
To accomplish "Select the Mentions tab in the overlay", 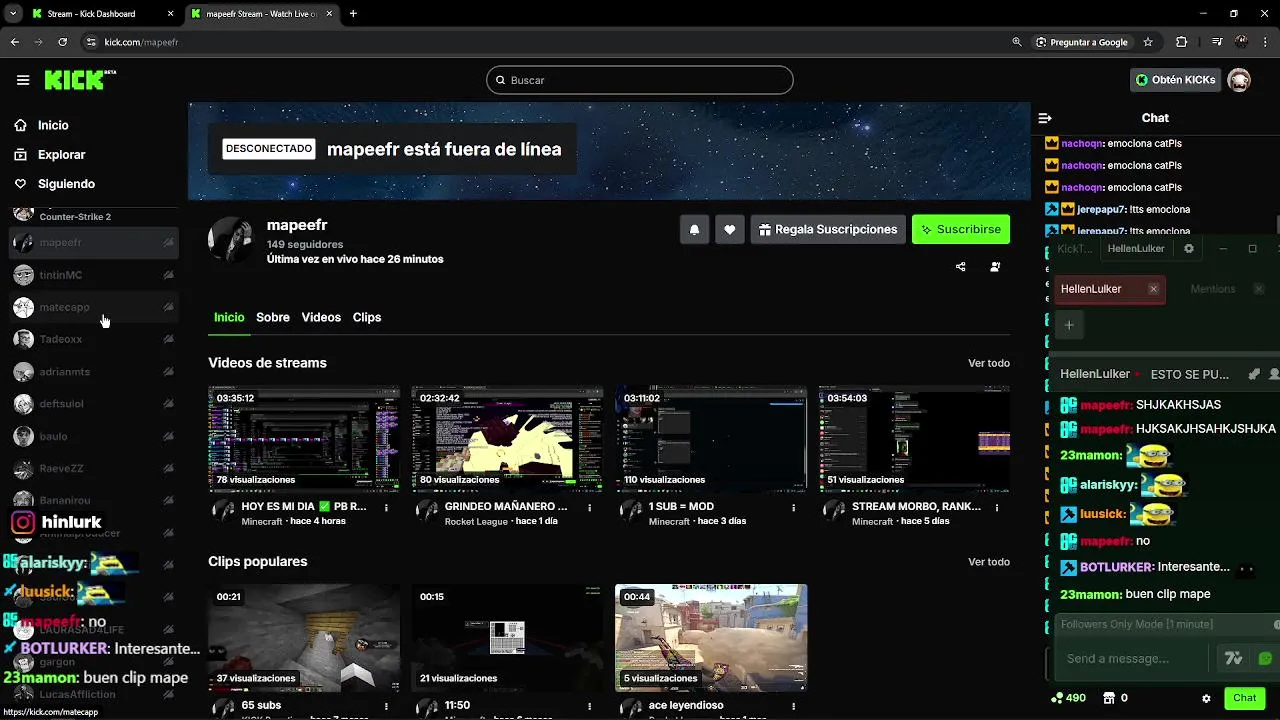I will [x=1213, y=289].
